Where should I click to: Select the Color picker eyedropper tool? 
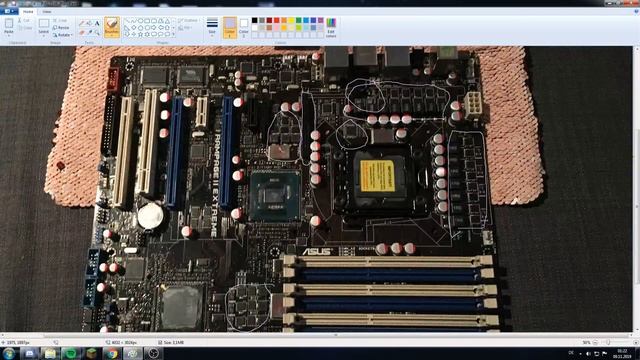coord(90,32)
